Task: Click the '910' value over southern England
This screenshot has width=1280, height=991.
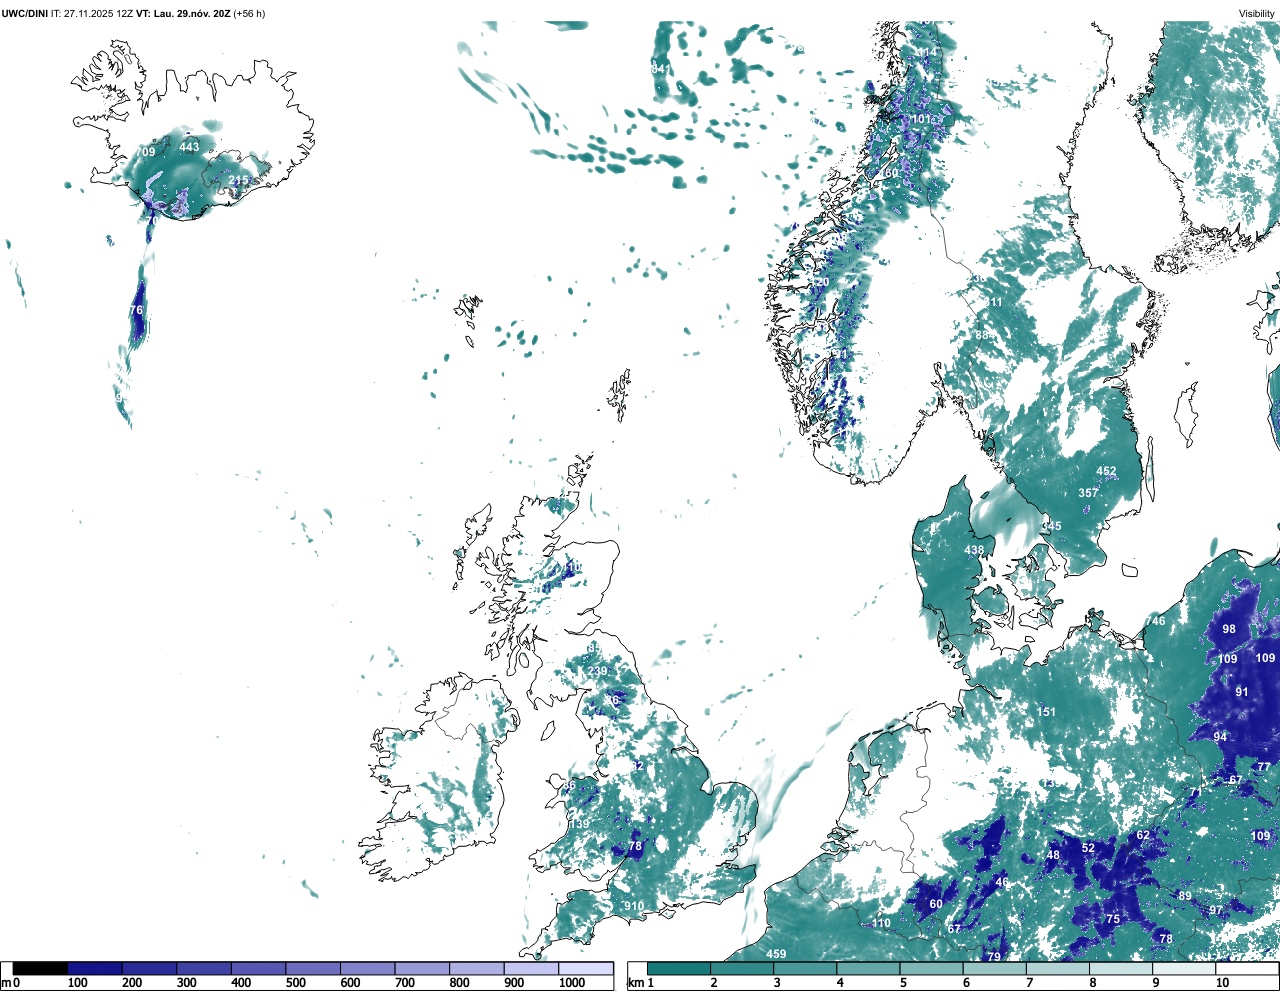Action: tap(634, 906)
